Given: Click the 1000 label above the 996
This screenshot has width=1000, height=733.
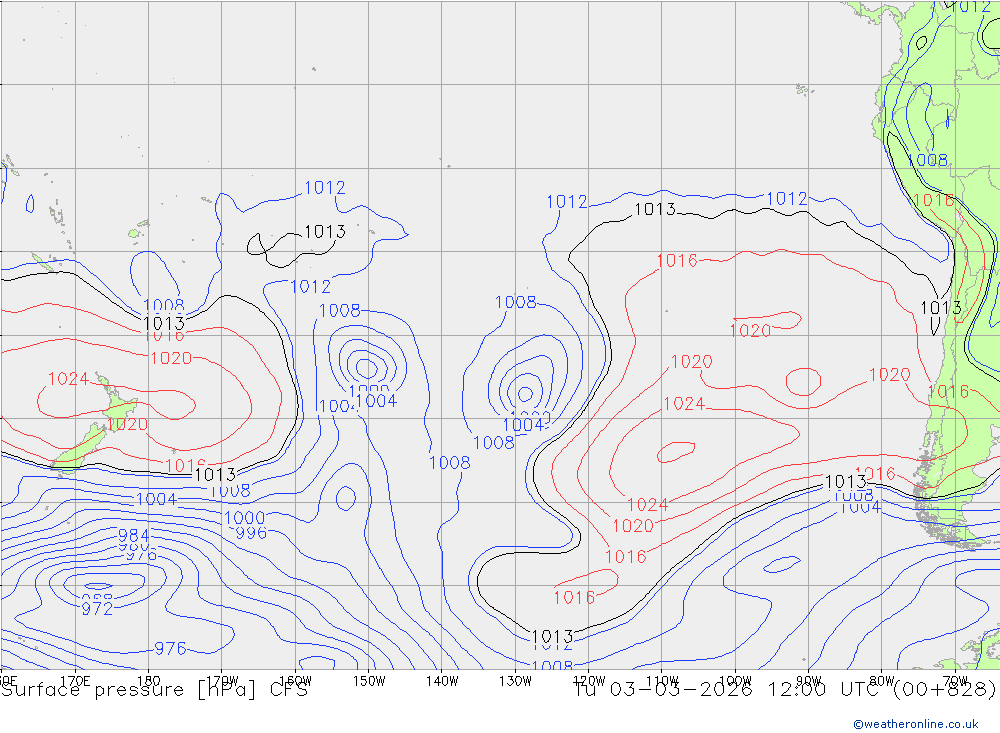Looking at the screenshot, I should 245,518.
